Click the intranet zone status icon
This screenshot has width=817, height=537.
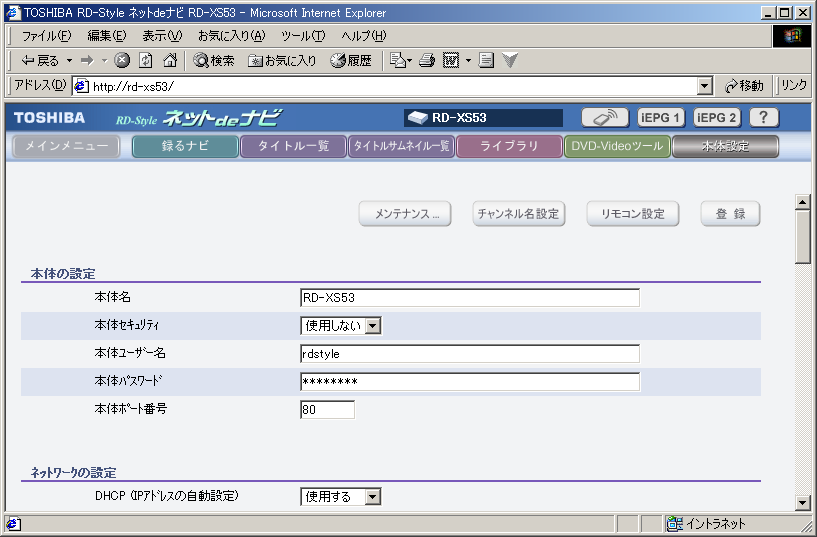coord(675,523)
